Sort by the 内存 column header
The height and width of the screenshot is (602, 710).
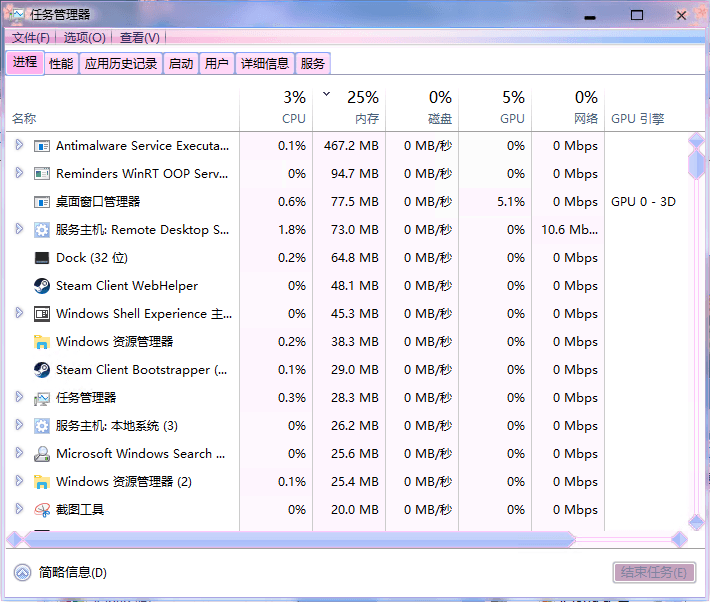[x=349, y=108]
